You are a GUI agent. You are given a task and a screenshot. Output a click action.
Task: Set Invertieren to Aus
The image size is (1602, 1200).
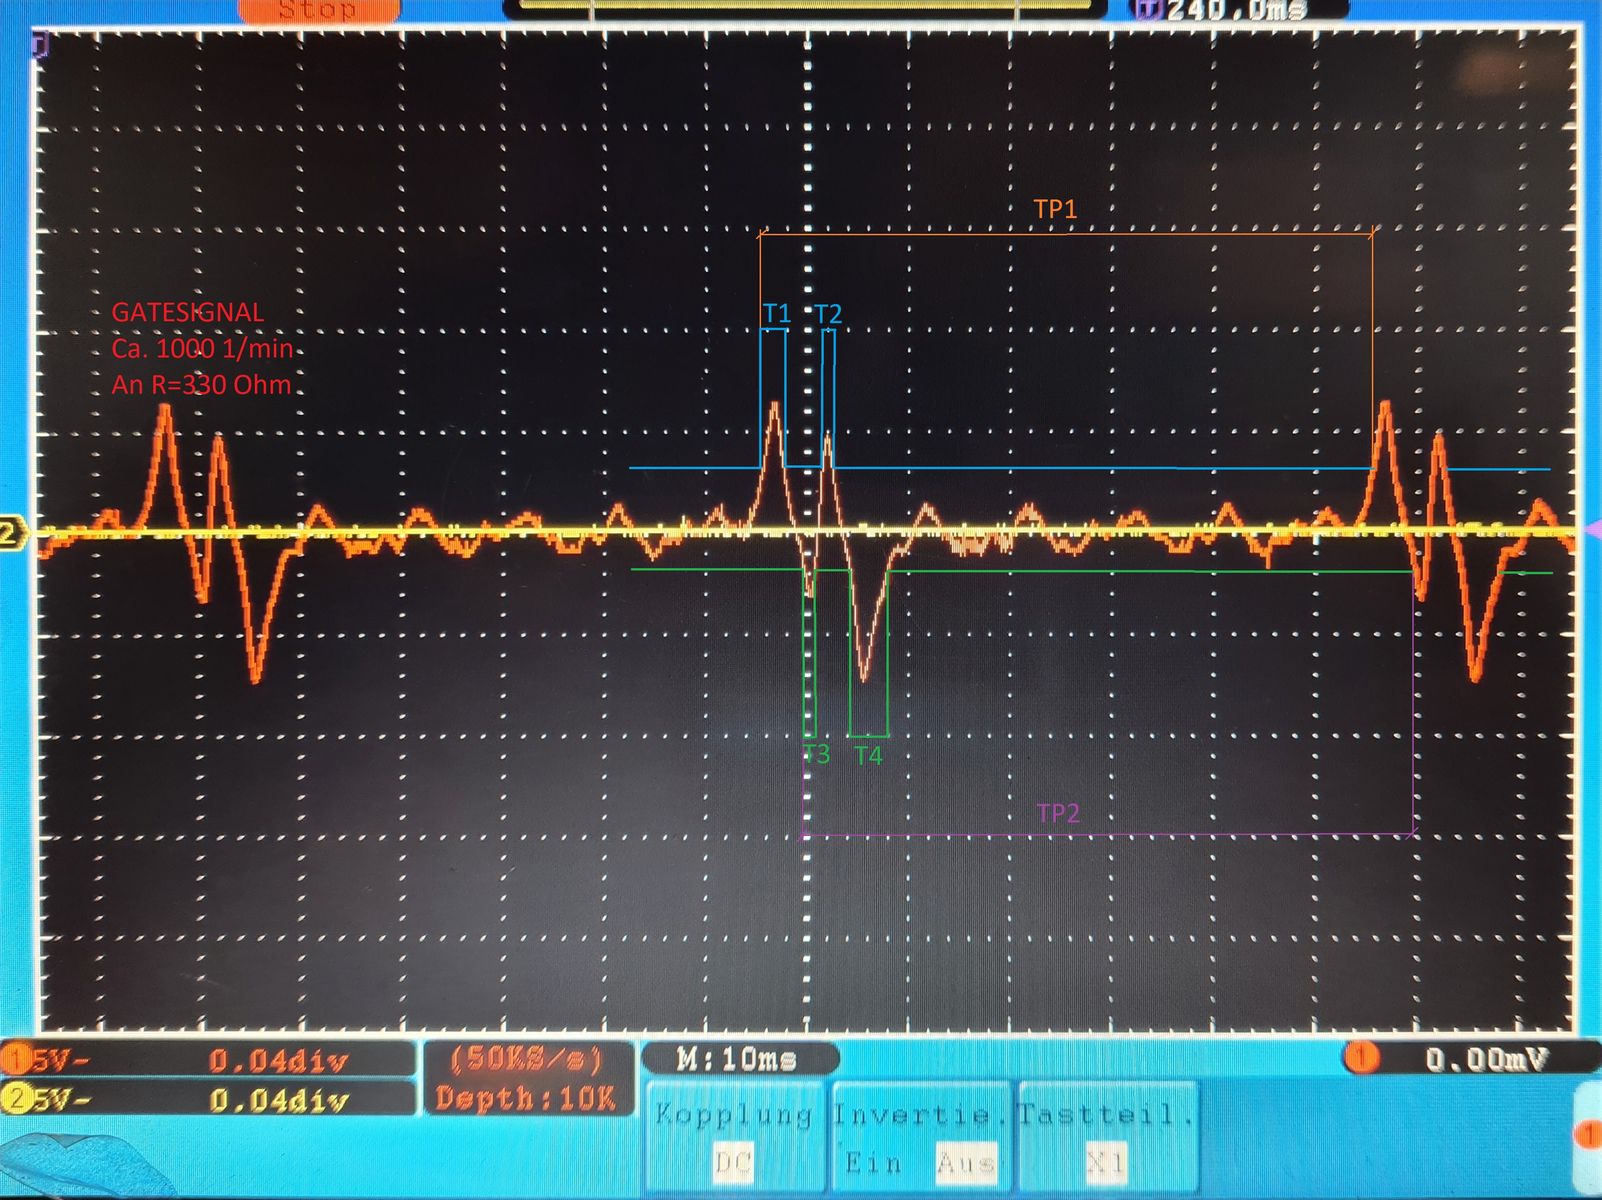[965, 1163]
